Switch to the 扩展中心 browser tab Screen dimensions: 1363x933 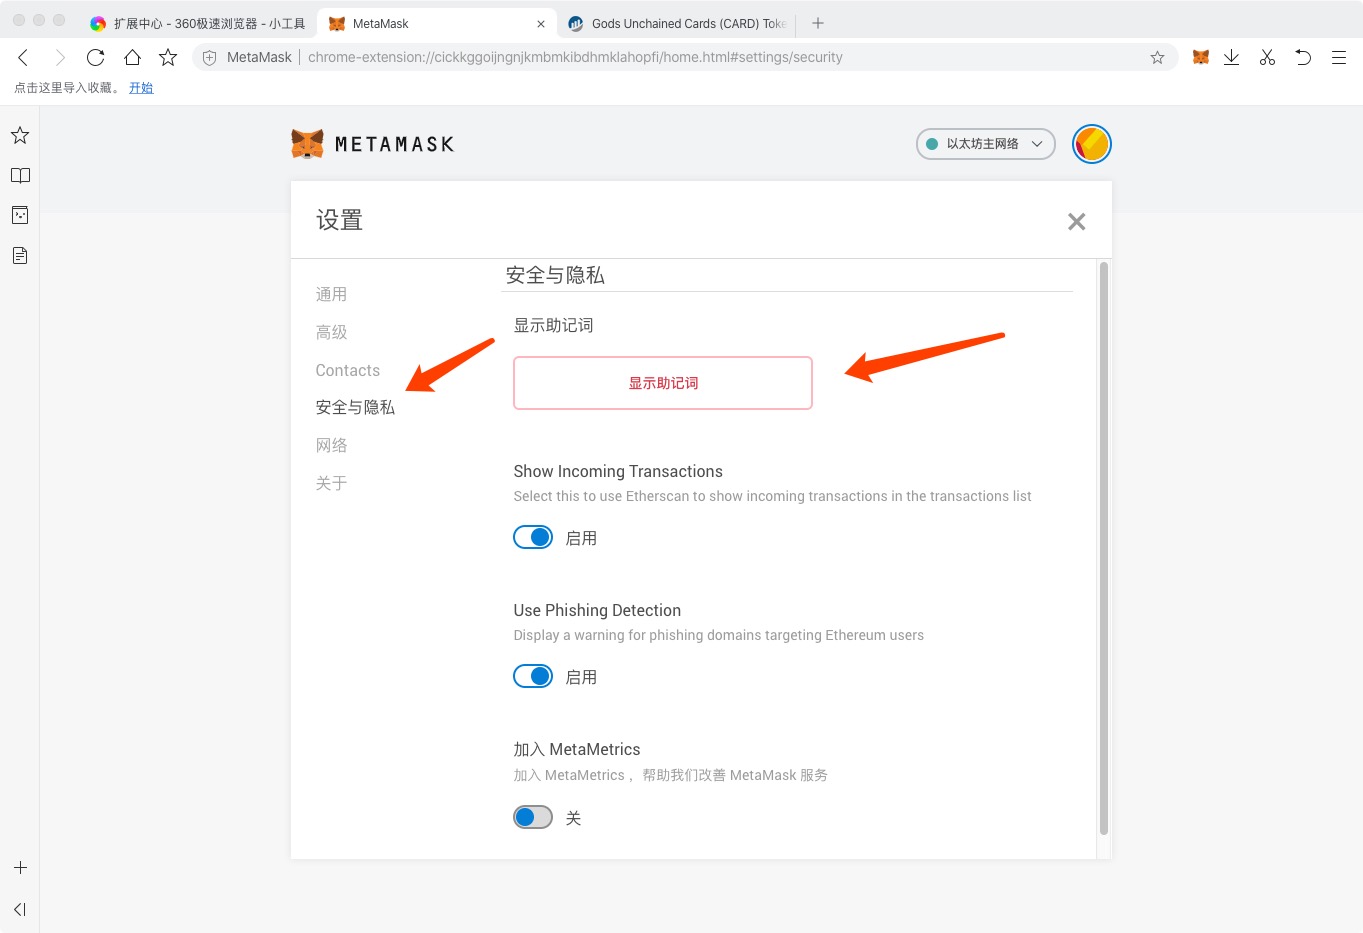[x=197, y=23]
